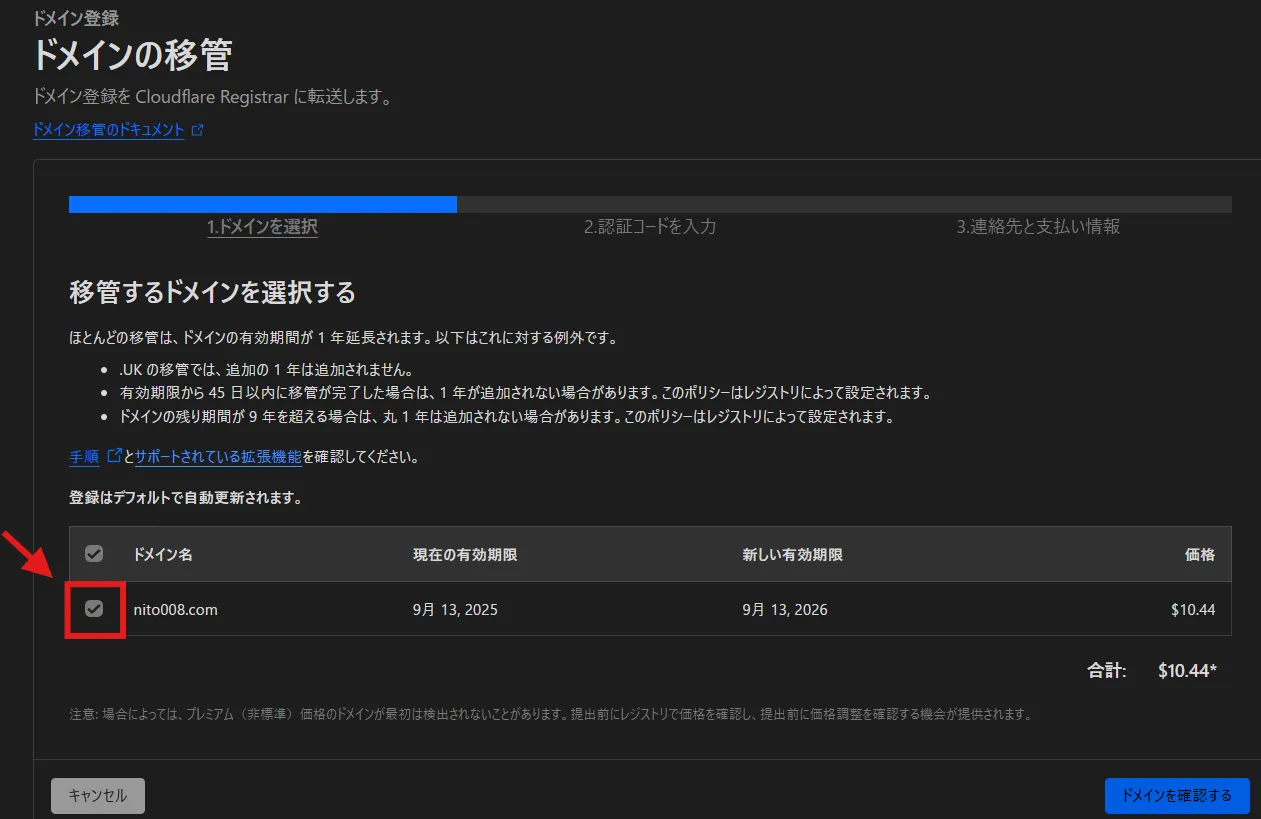Click external-link icon next to 手順
The image size is (1261, 819).
114,456
